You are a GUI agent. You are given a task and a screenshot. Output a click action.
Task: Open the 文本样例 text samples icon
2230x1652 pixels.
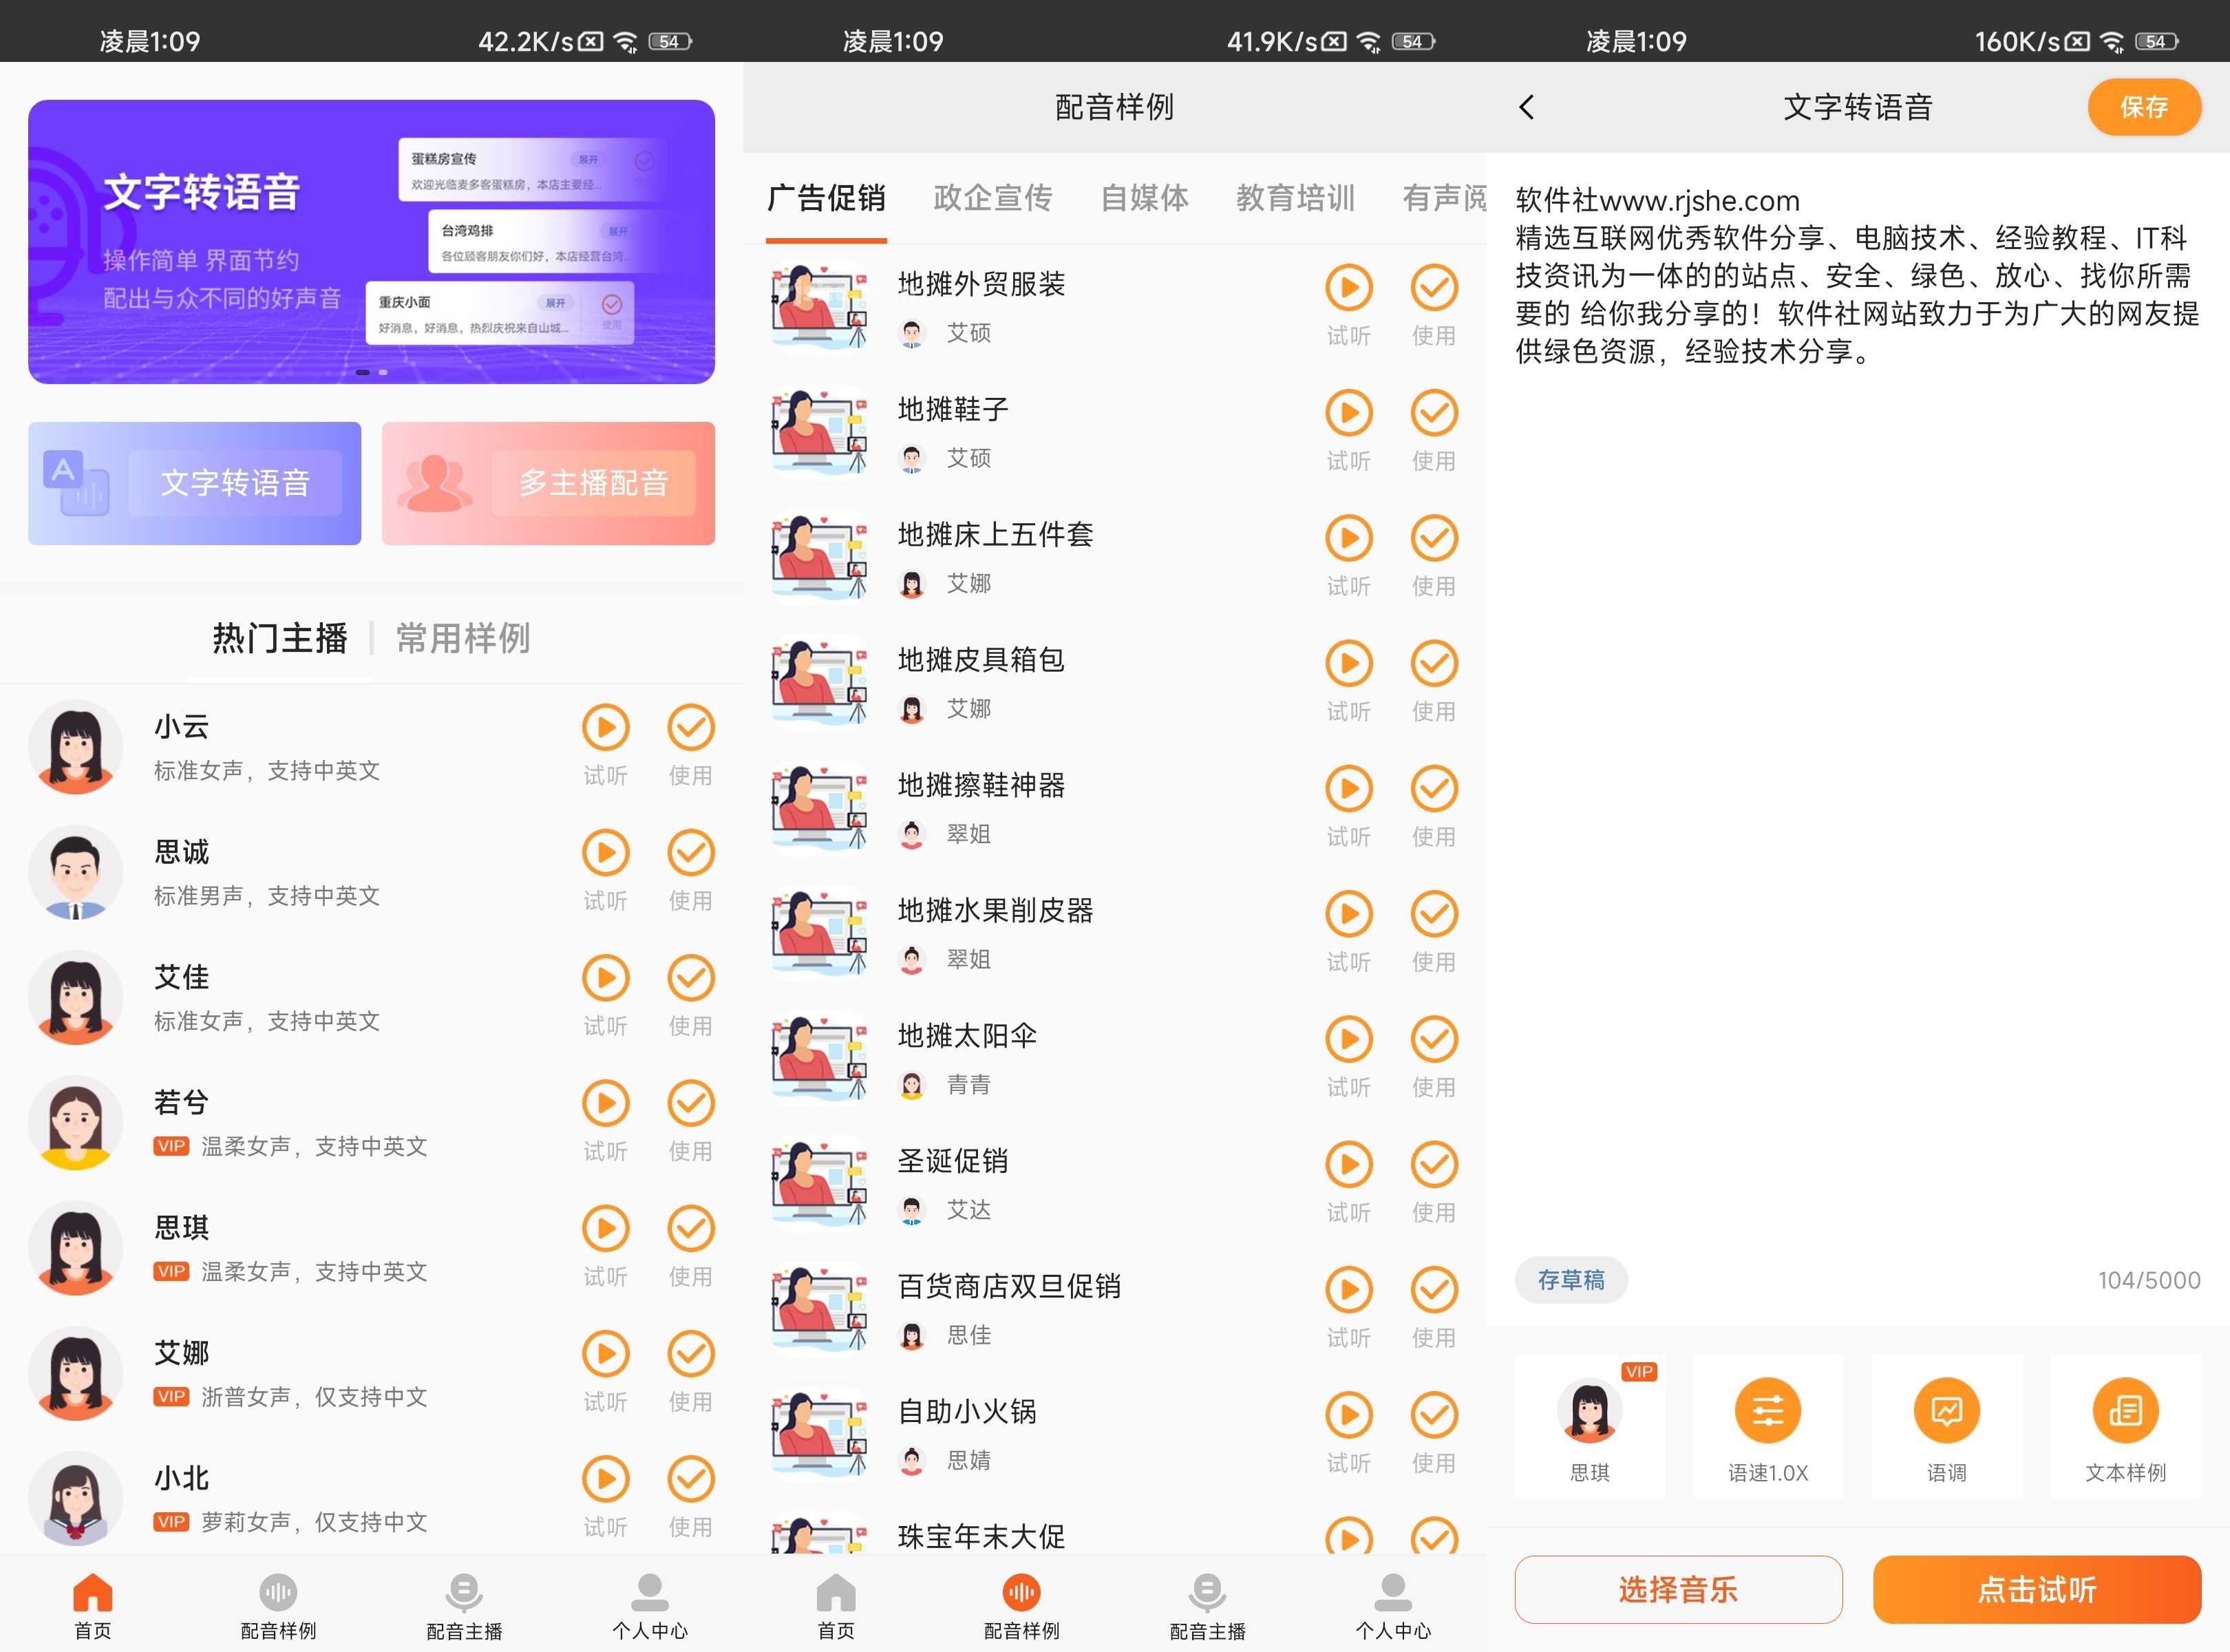coord(2126,1412)
